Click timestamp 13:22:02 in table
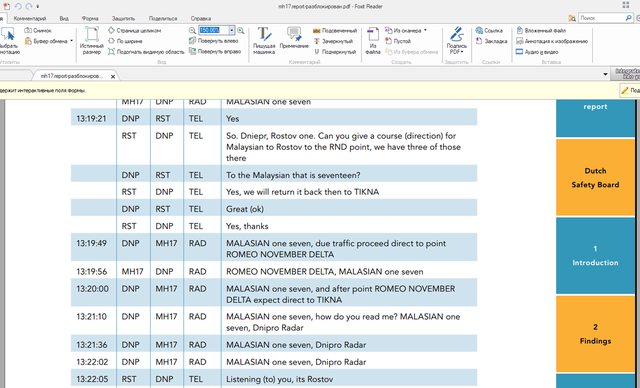The height and width of the screenshot is (388, 640). [x=92, y=362]
